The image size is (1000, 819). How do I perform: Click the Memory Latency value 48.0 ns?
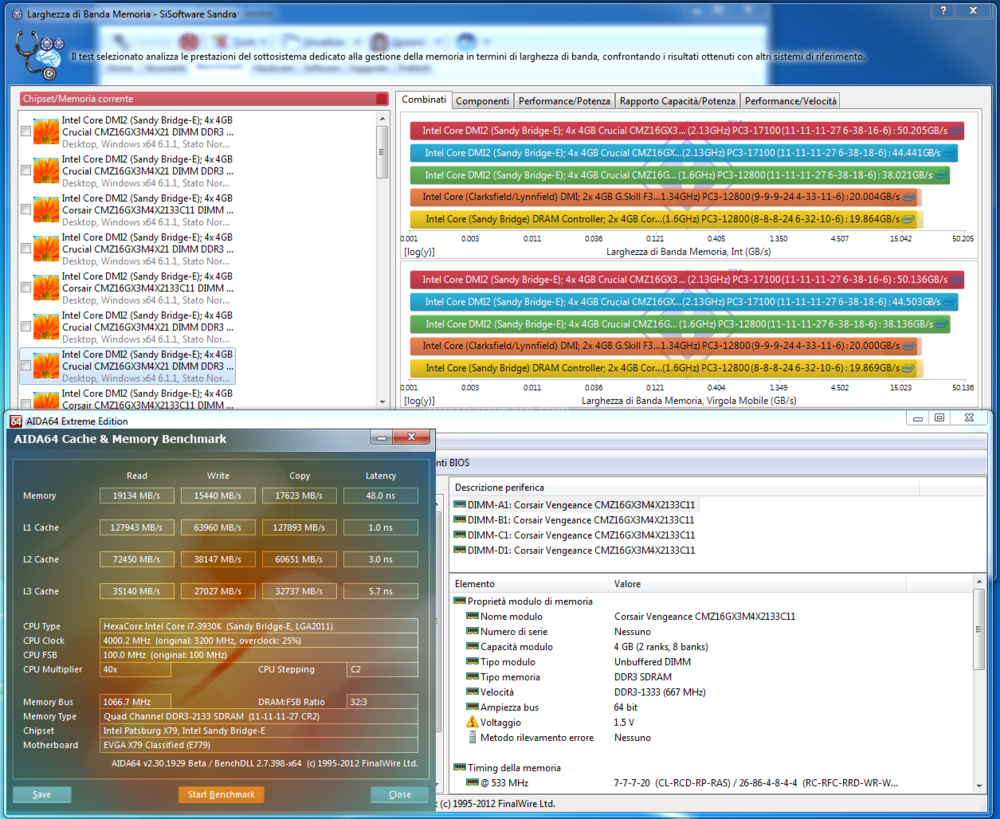tap(381, 496)
